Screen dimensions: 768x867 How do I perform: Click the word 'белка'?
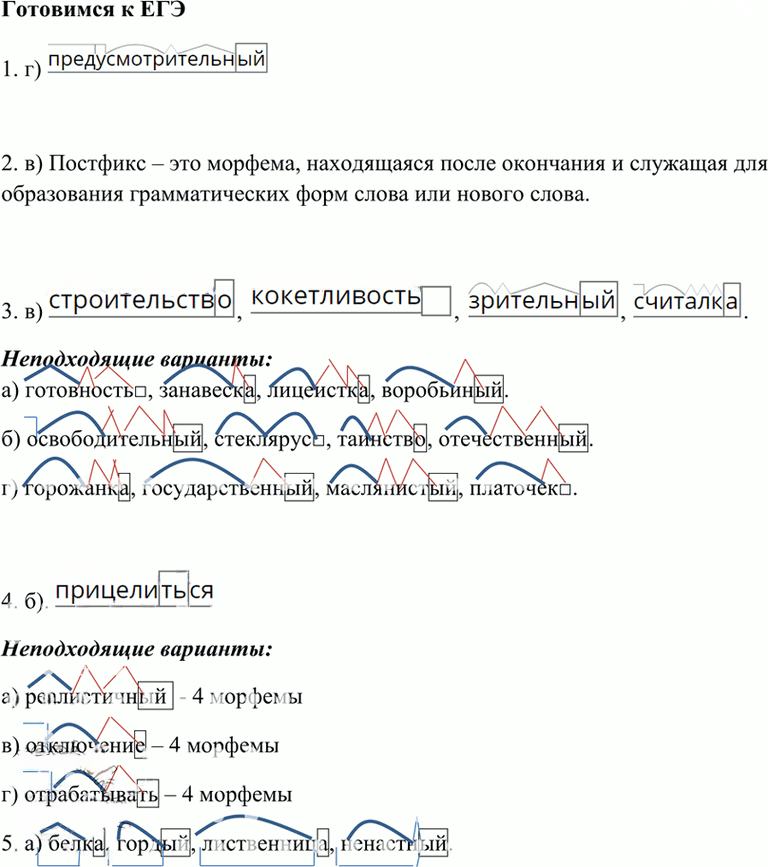coord(76,844)
